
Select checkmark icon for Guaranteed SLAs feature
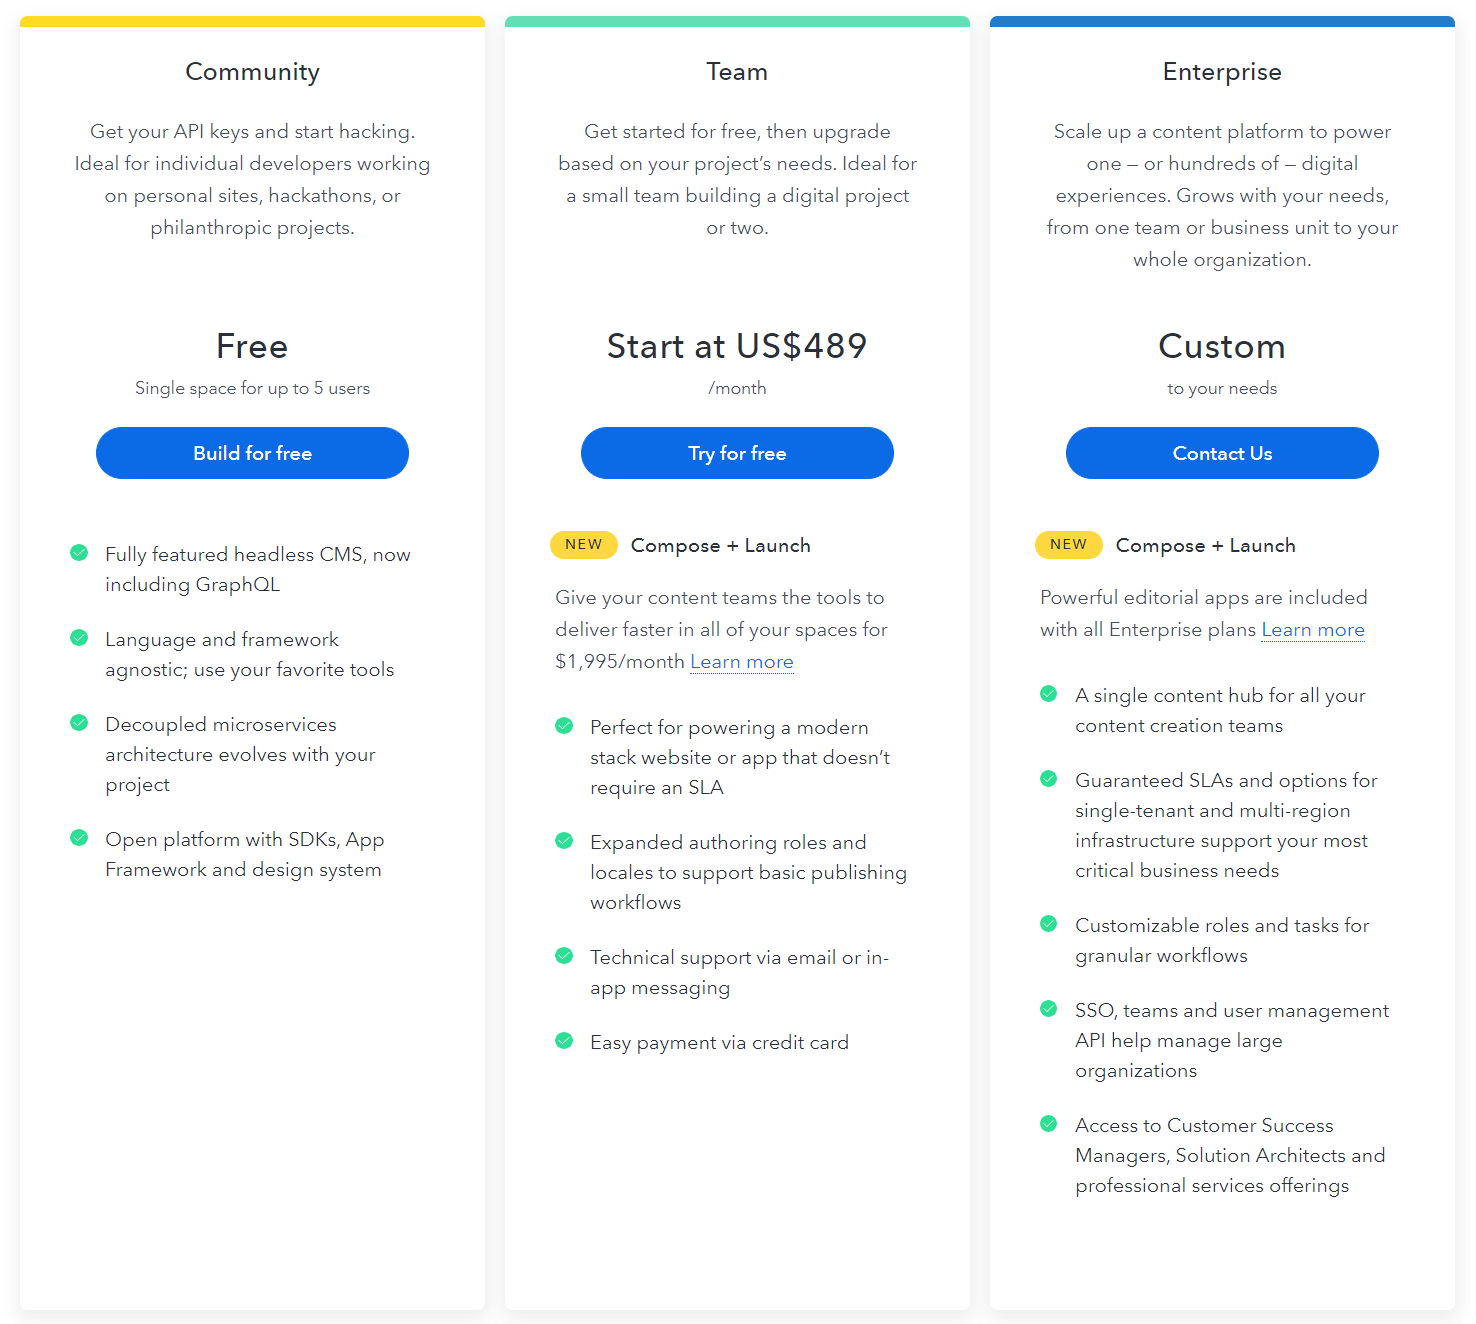click(x=1049, y=778)
